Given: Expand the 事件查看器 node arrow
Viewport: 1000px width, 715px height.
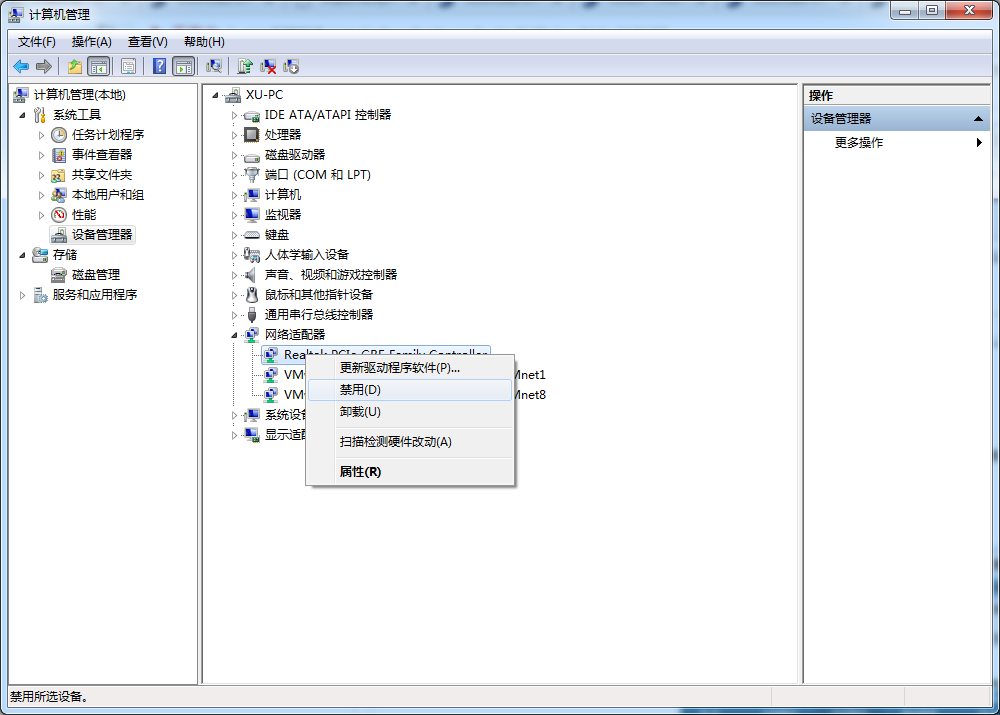Looking at the screenshot, I should pos(41,155).
